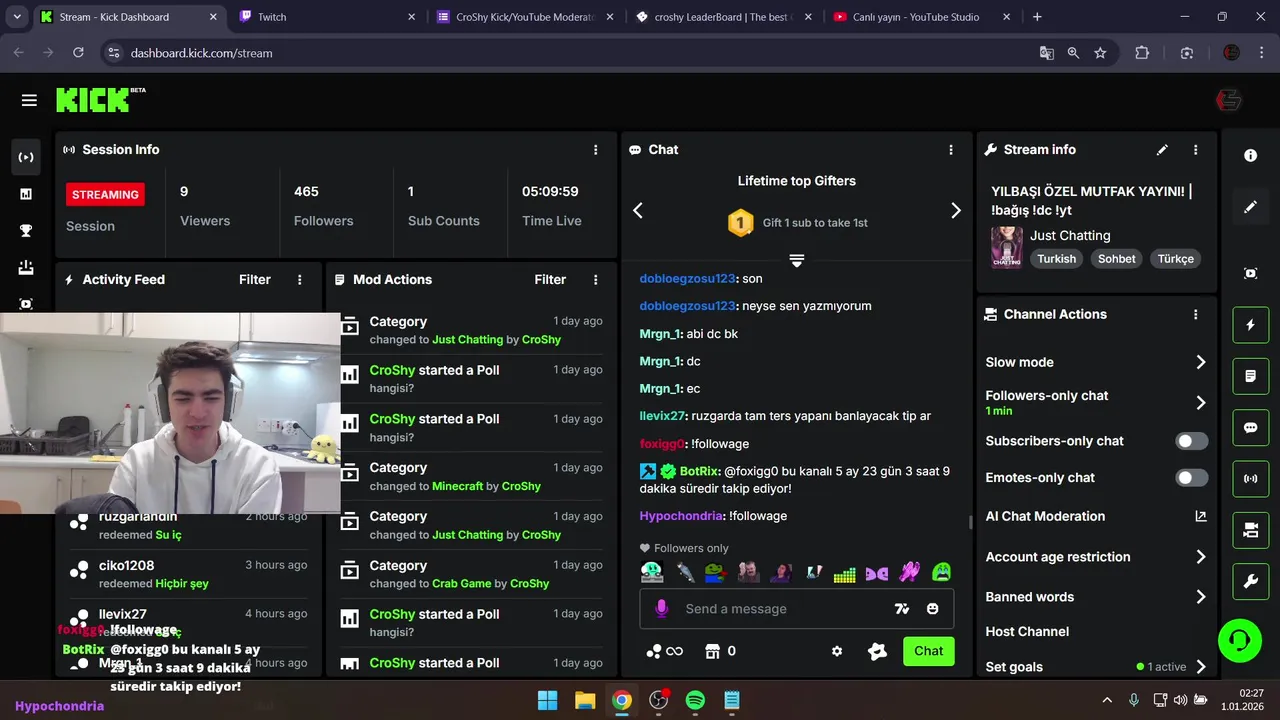
Task: Switch to Canlı yayın YouTube Studio tab
Action: [922, 17]
